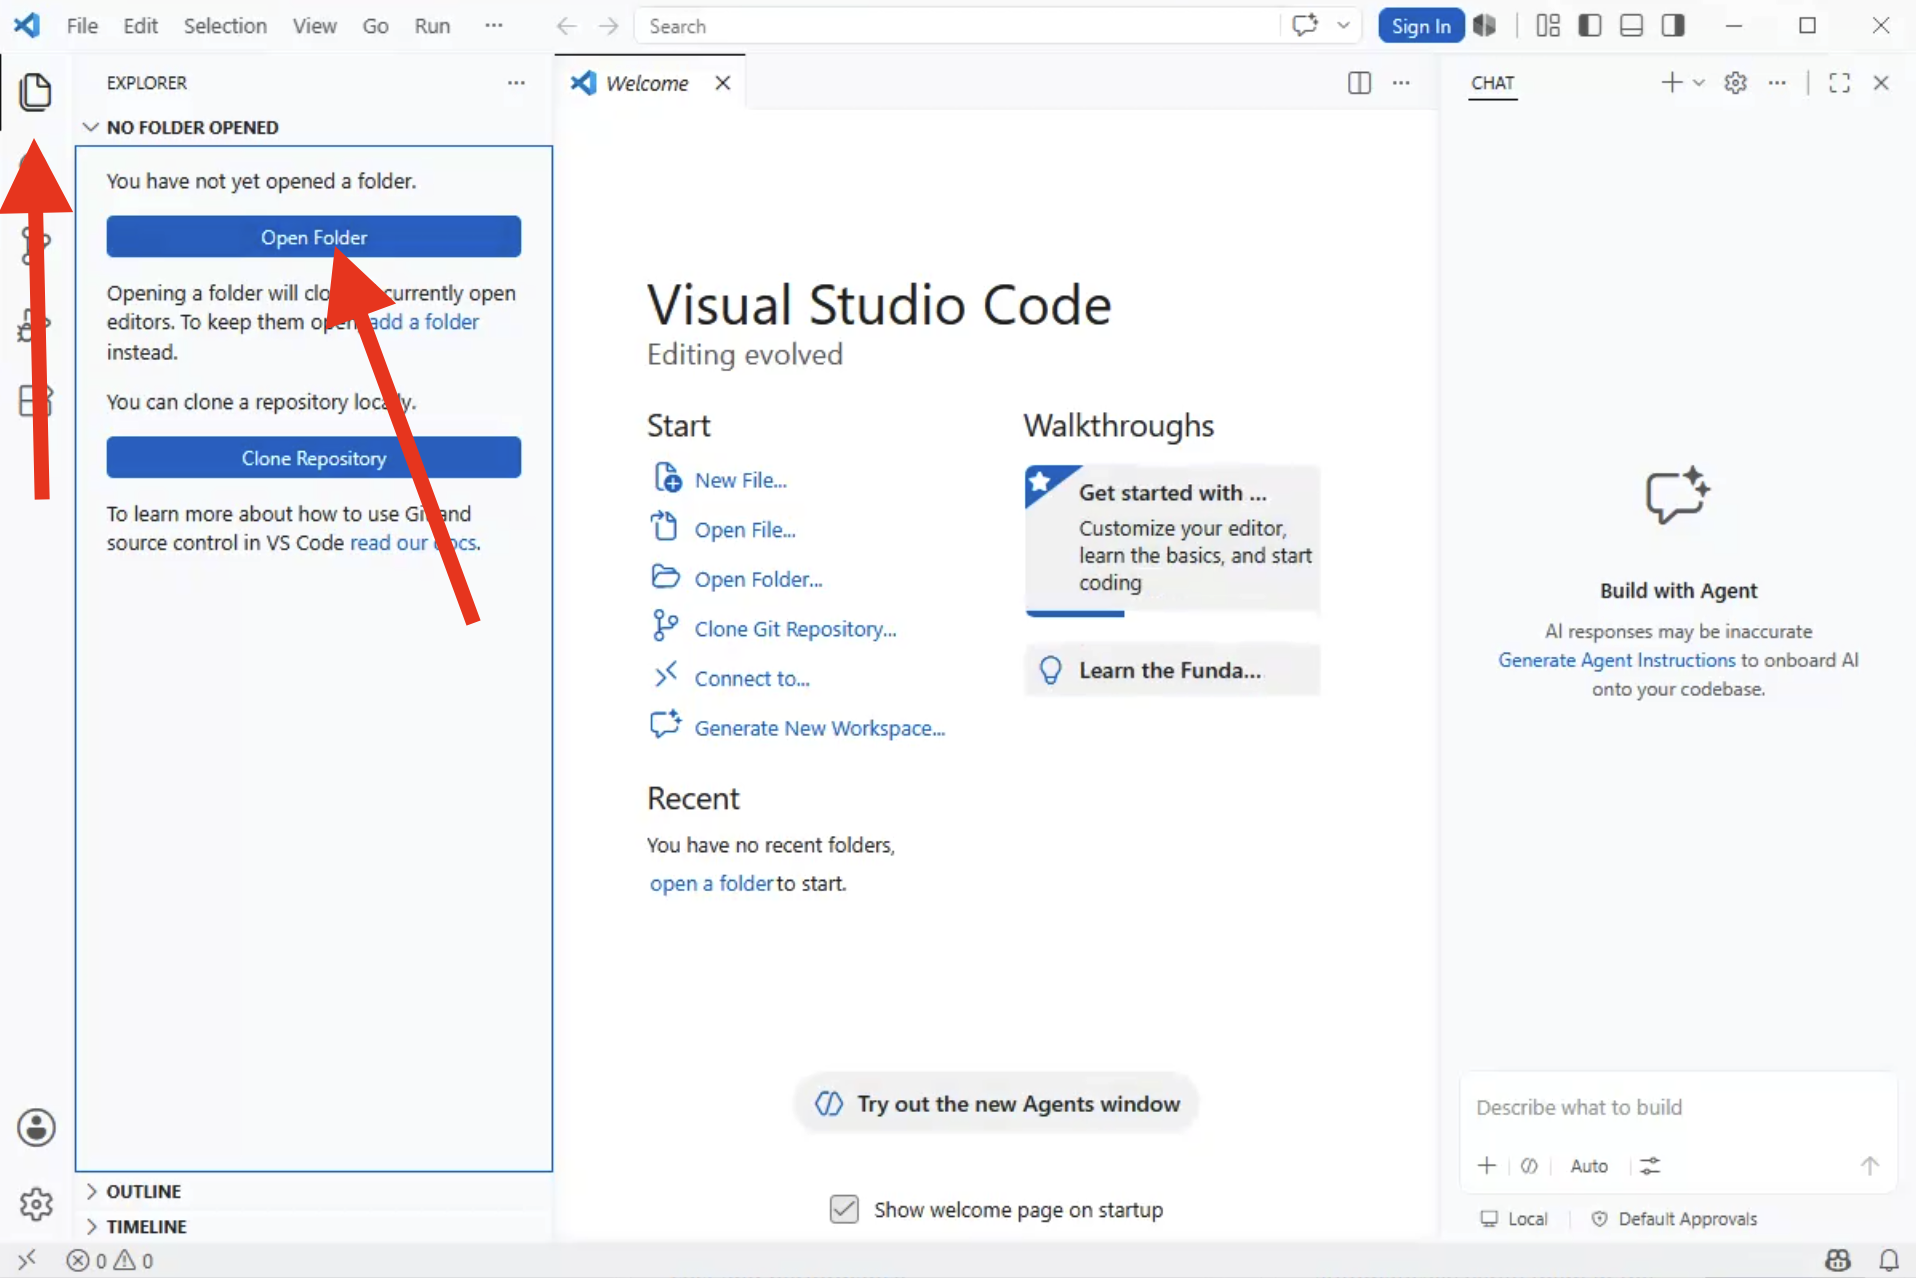Open the Learn the Fundamentals walkthrough
The height and width of the screenshot is (1278, 1916).
coord(1172,670)
